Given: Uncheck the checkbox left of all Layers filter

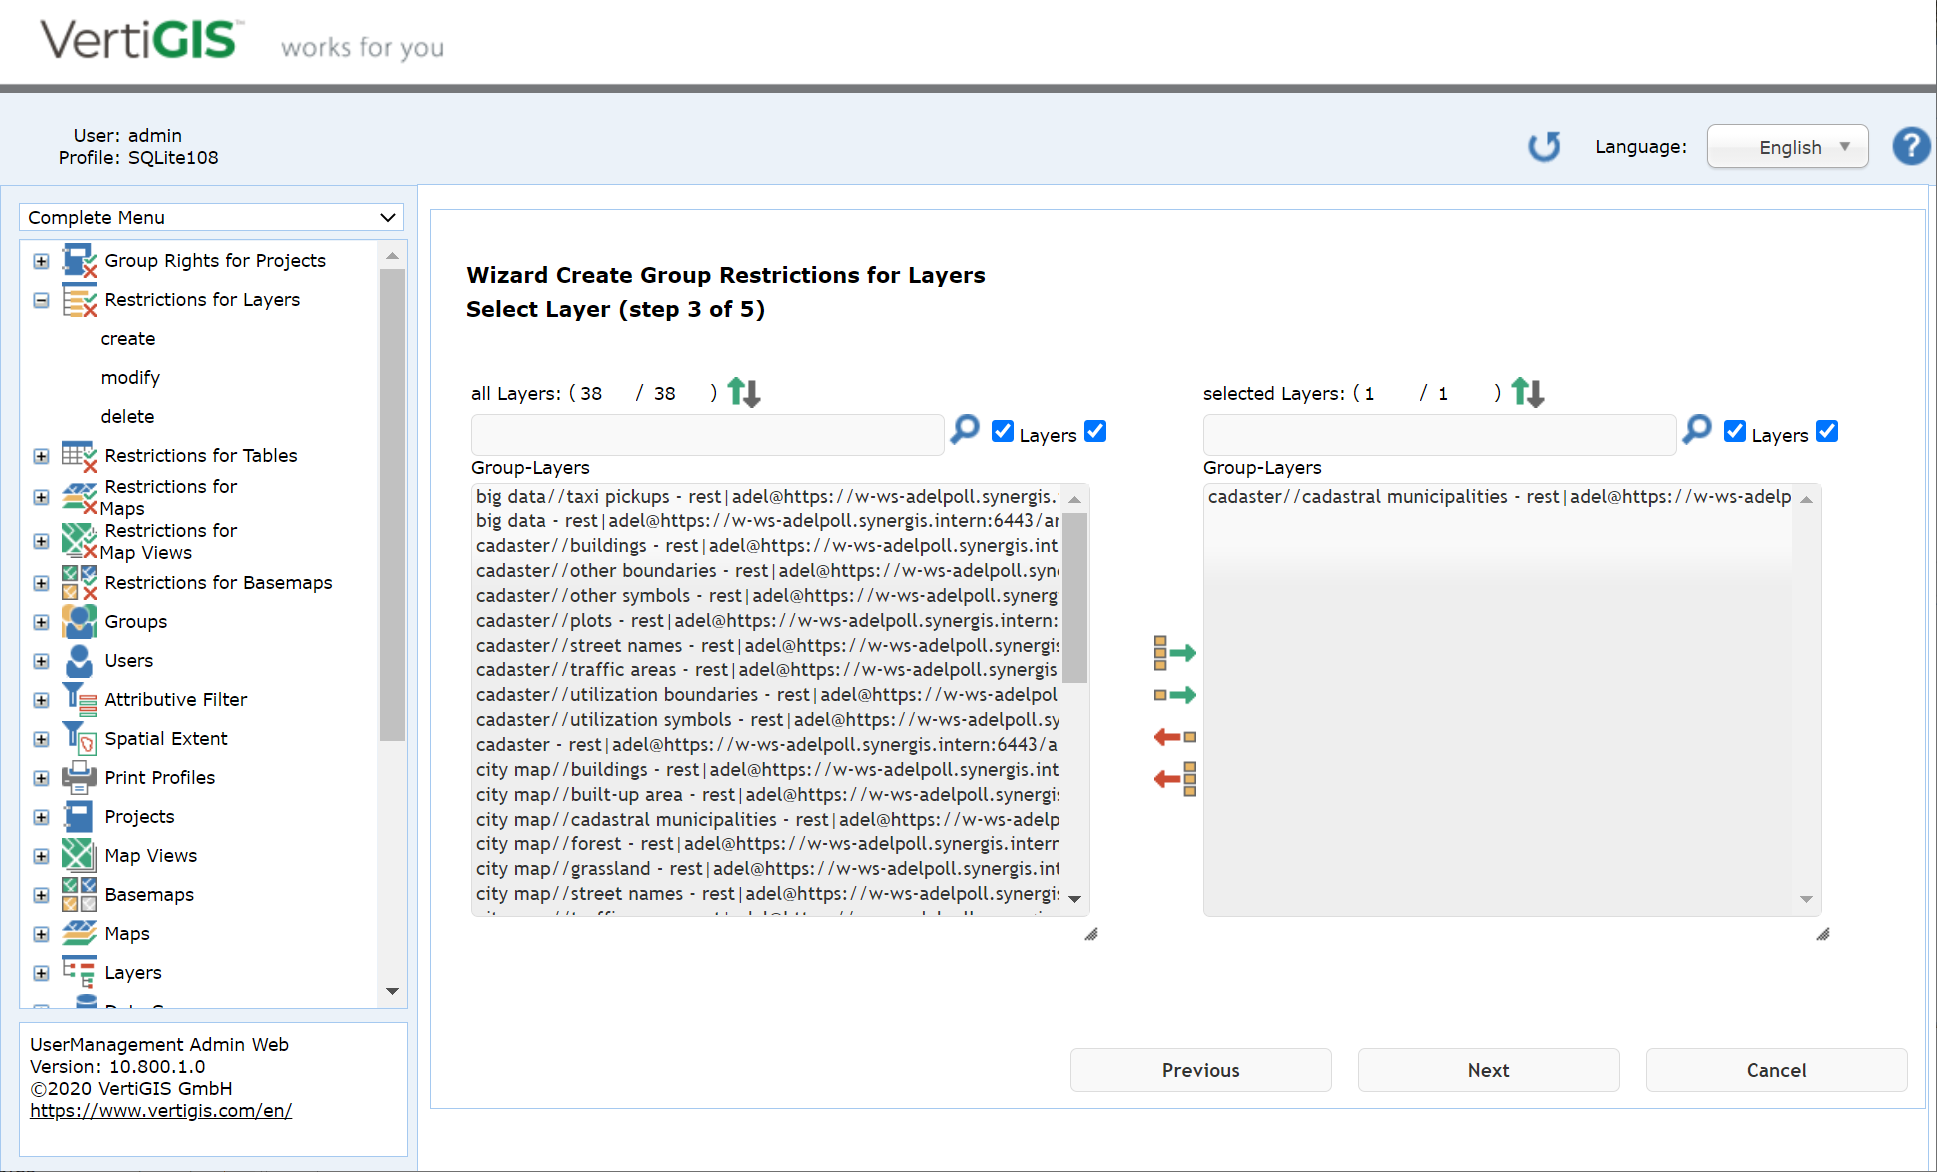Looking at the screenshot, I should [x=1002, y=431].
